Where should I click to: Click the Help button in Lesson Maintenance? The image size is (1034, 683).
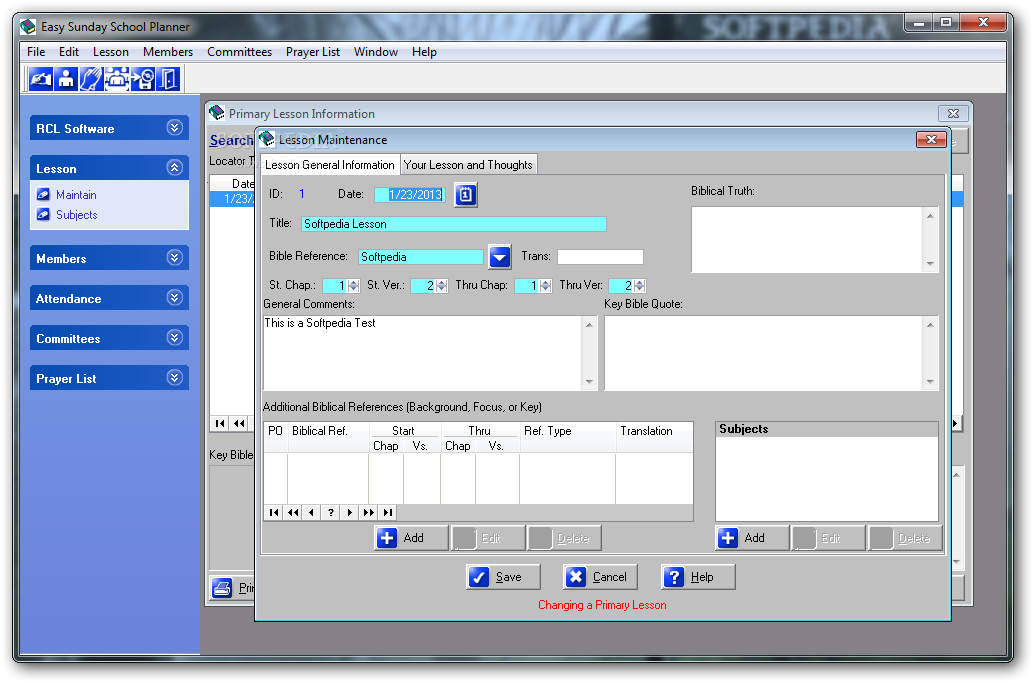698,577
